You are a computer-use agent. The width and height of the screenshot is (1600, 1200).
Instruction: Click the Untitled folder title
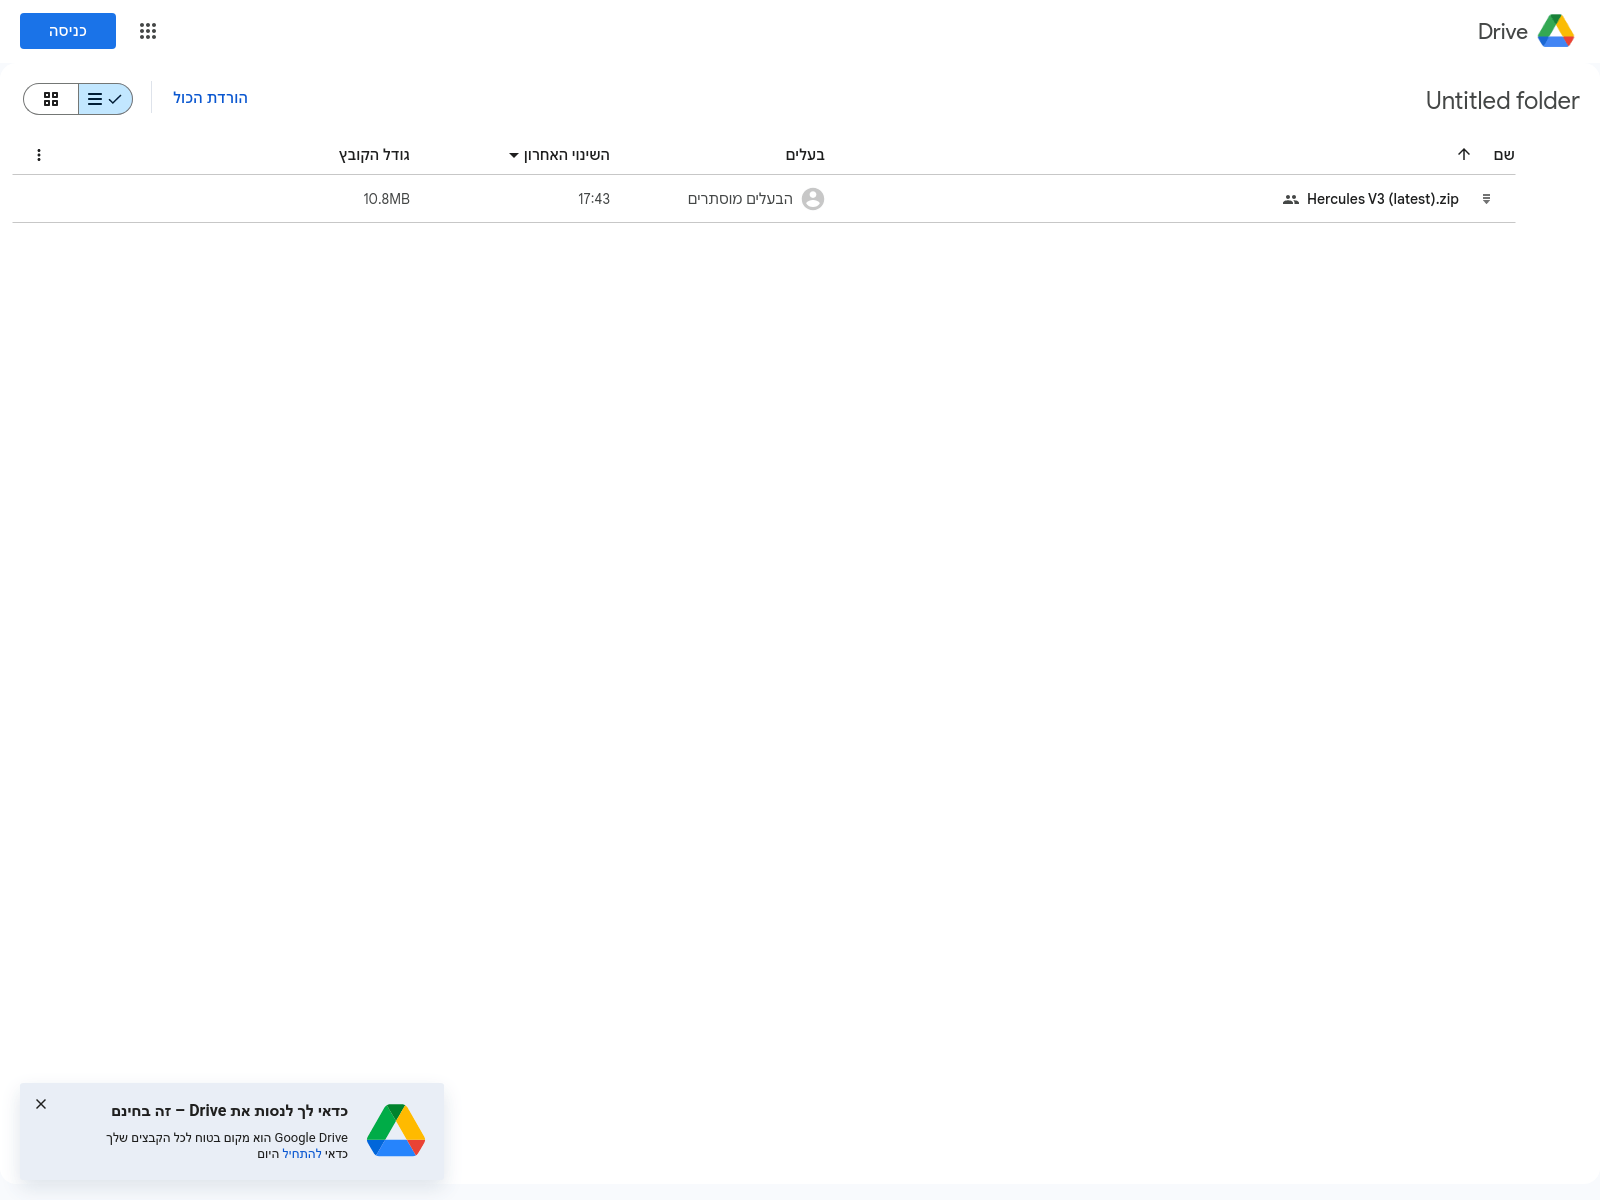[1502, 101]
